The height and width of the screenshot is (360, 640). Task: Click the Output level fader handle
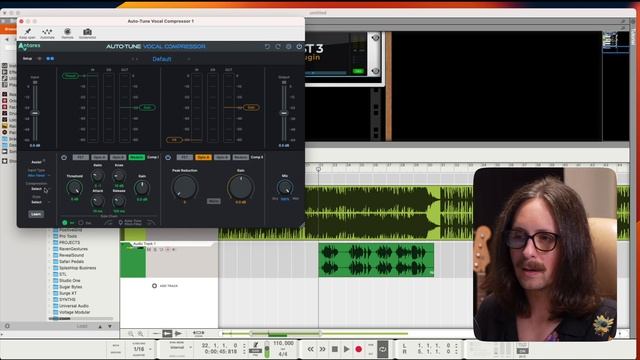[284, 113]
